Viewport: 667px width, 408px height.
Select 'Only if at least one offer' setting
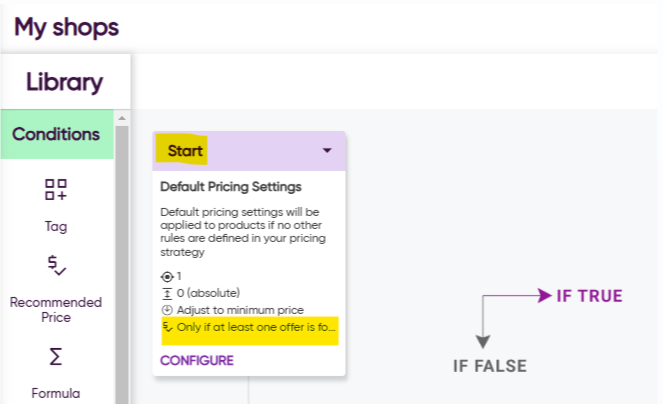(250, 327)
